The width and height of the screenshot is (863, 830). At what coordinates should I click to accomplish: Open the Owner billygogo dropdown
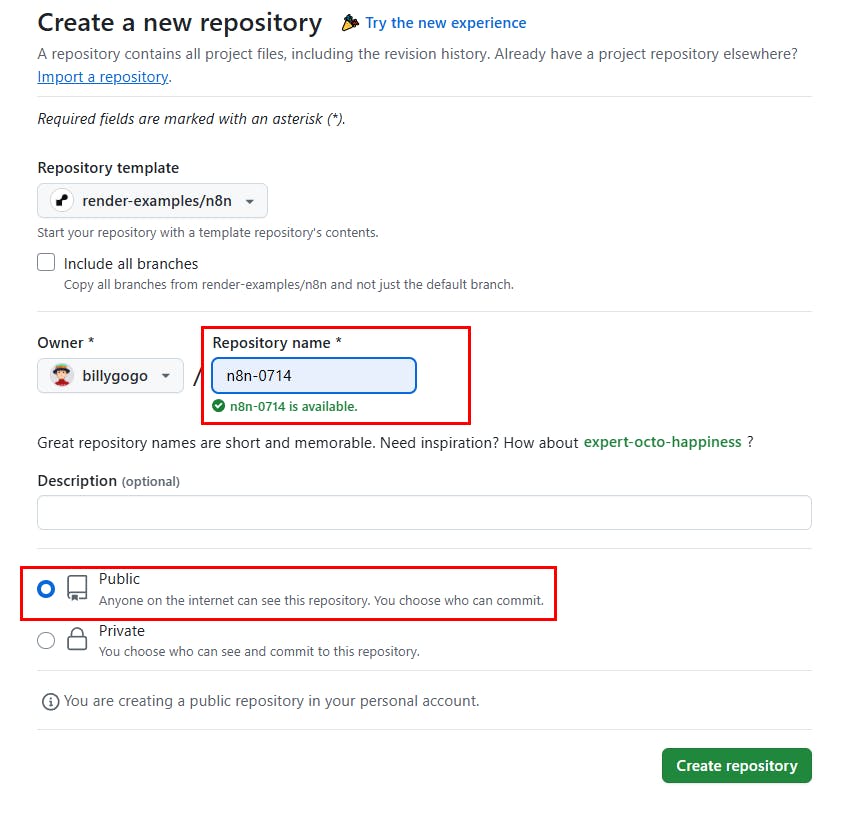pos(111,375)
